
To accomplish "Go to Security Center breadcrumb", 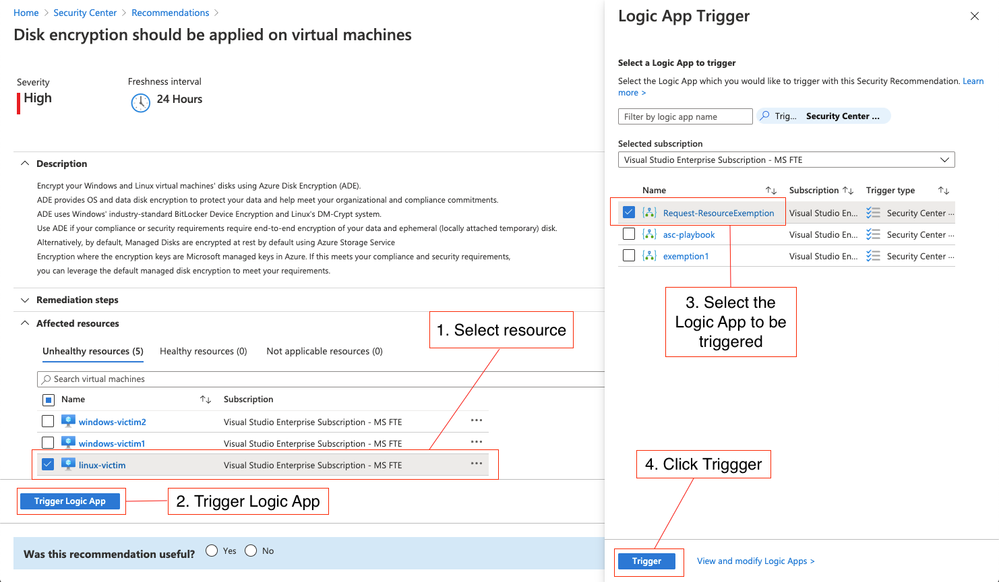I will pos(85,13).
